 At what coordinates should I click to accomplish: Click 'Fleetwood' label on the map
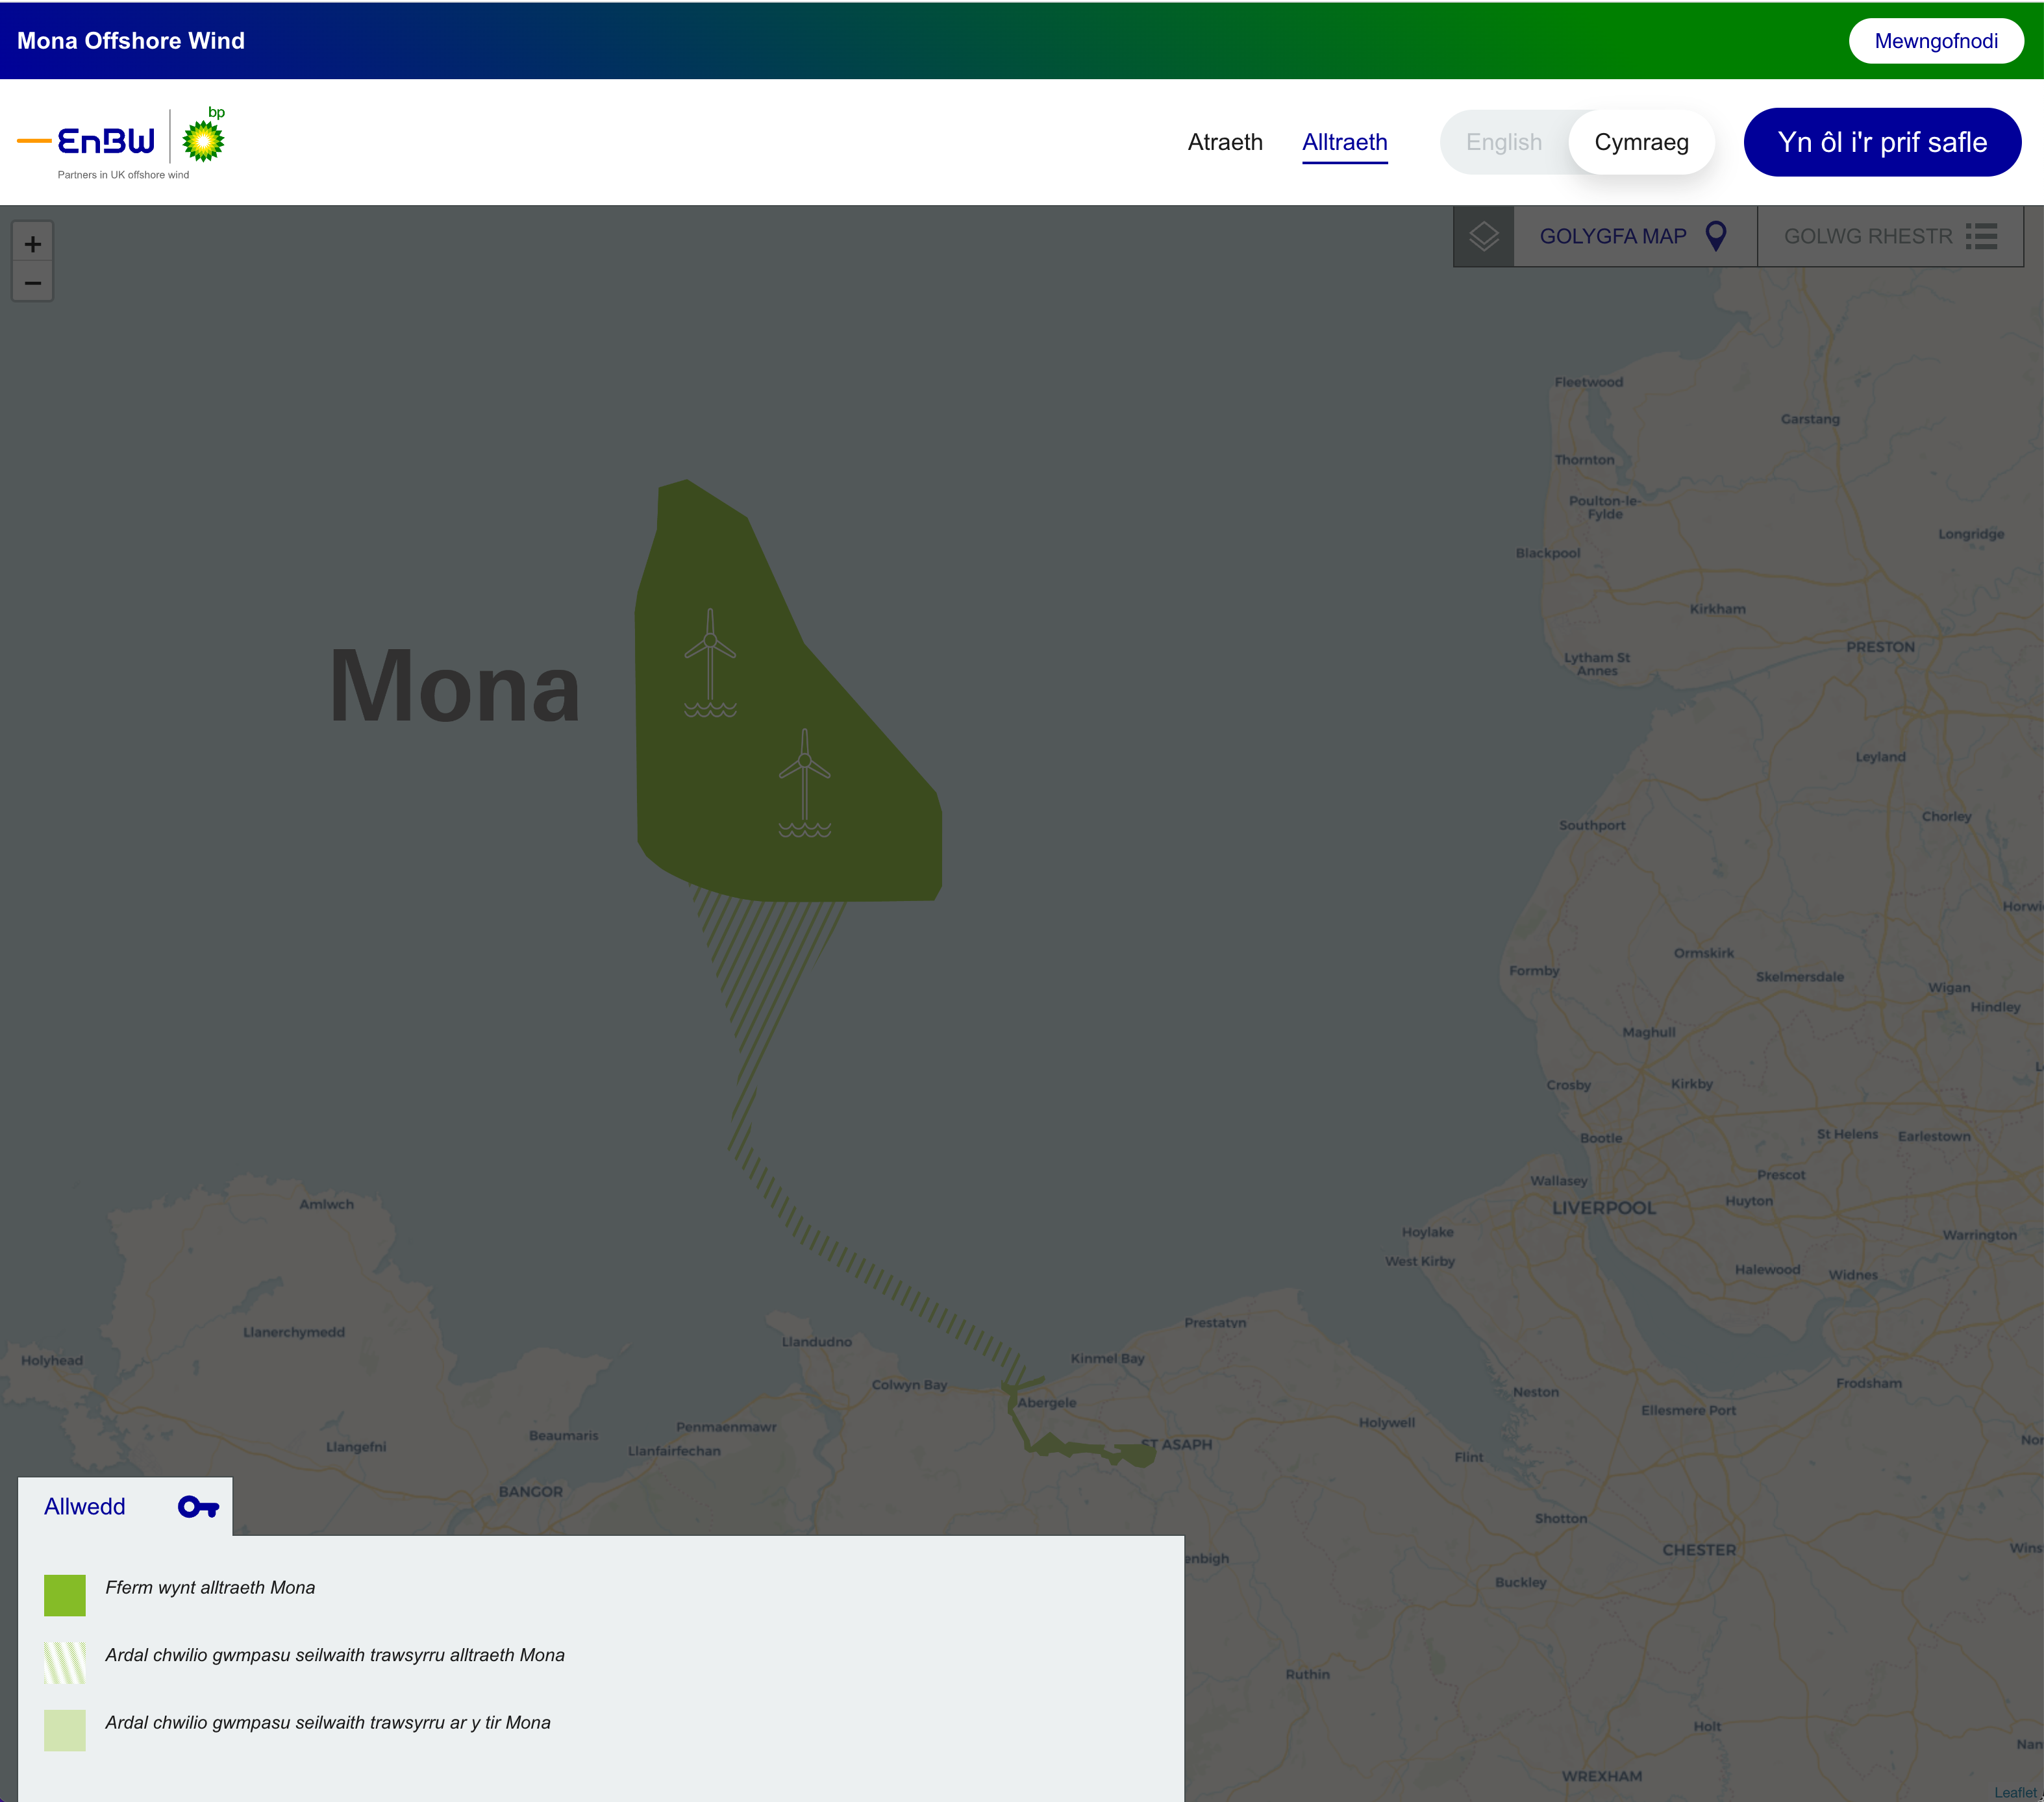click(1589, 382)
